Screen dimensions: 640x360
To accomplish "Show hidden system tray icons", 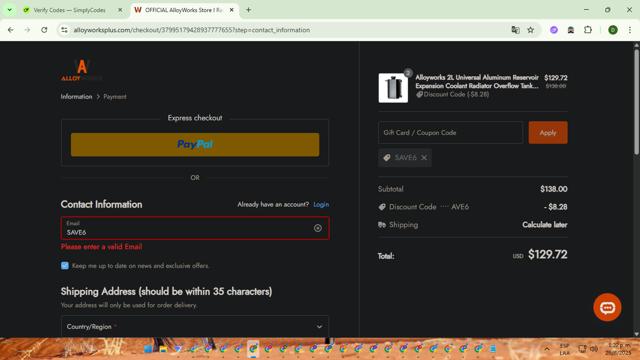I will (547, 349).
